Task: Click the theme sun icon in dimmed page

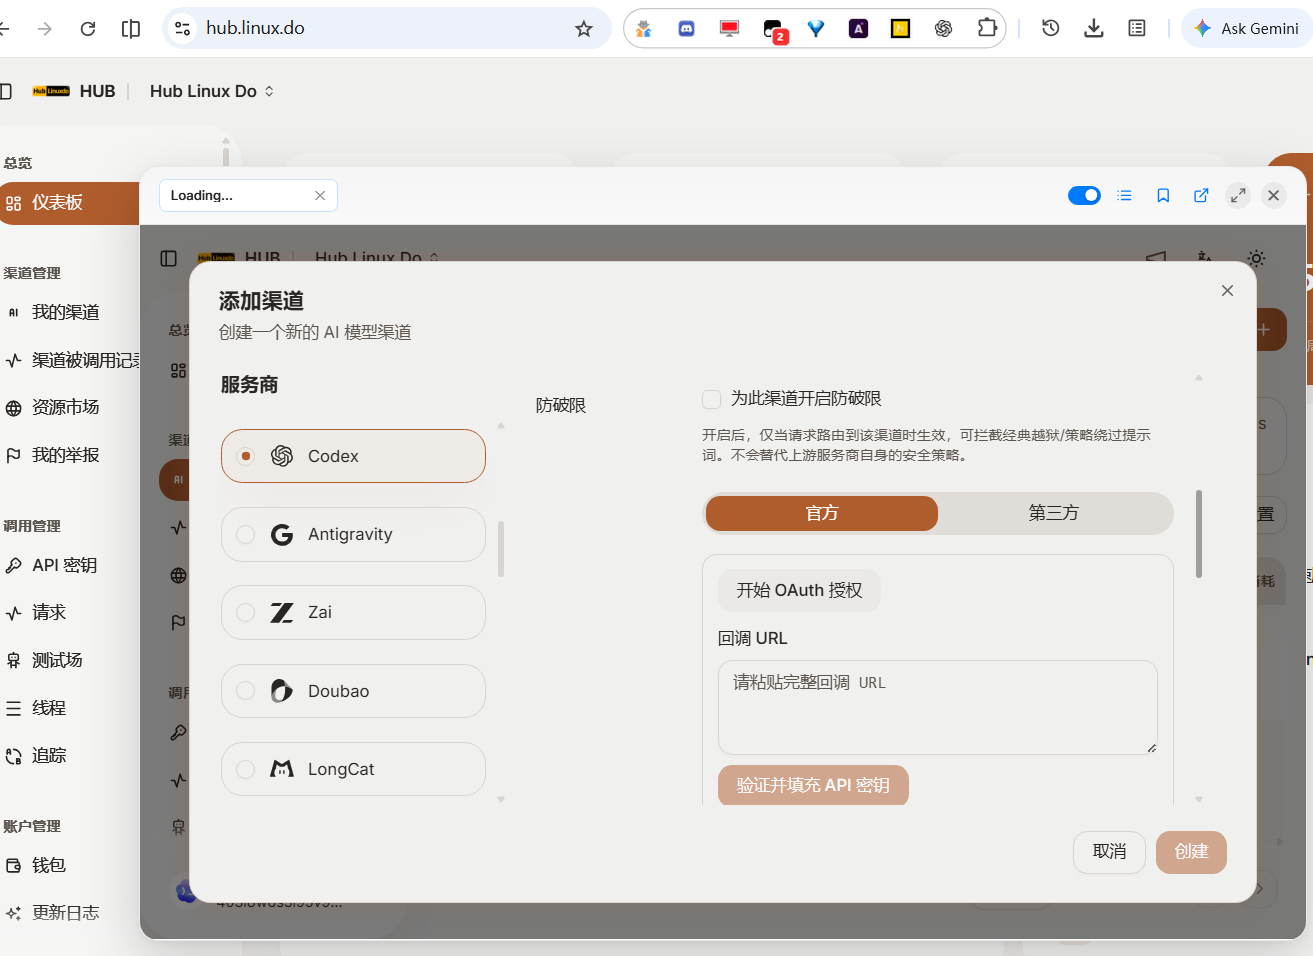Action: tap(1256, 258)
